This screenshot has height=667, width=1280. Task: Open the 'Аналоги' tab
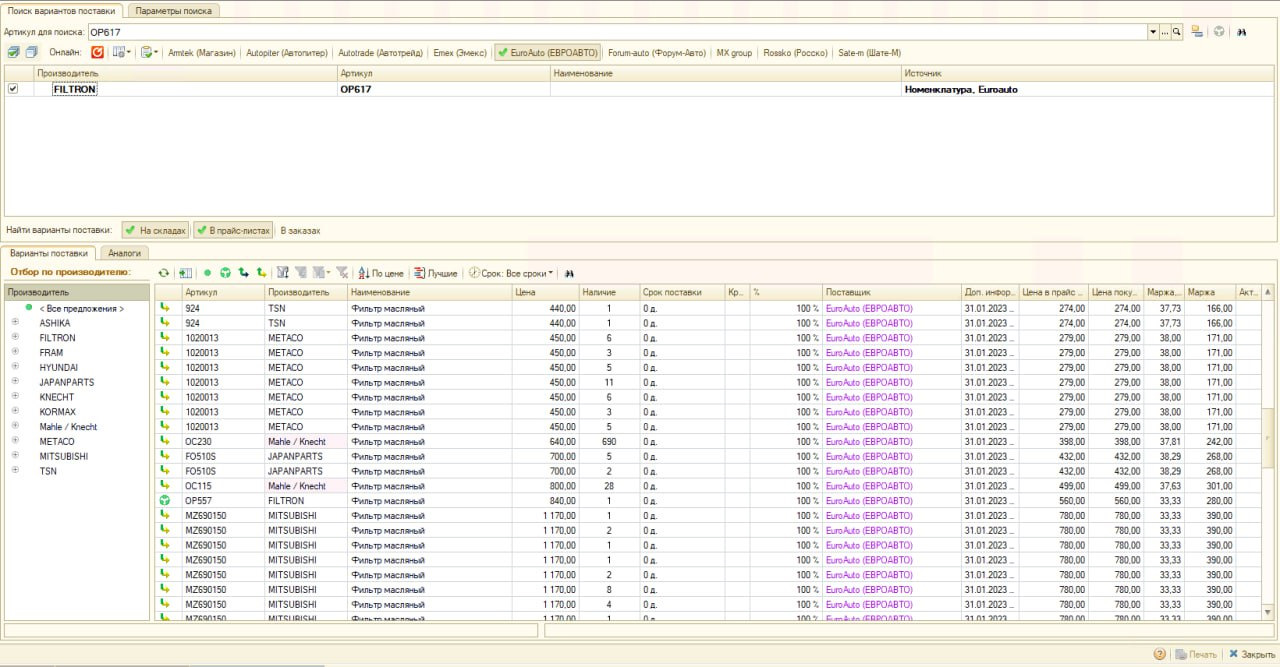coord(124,253)
